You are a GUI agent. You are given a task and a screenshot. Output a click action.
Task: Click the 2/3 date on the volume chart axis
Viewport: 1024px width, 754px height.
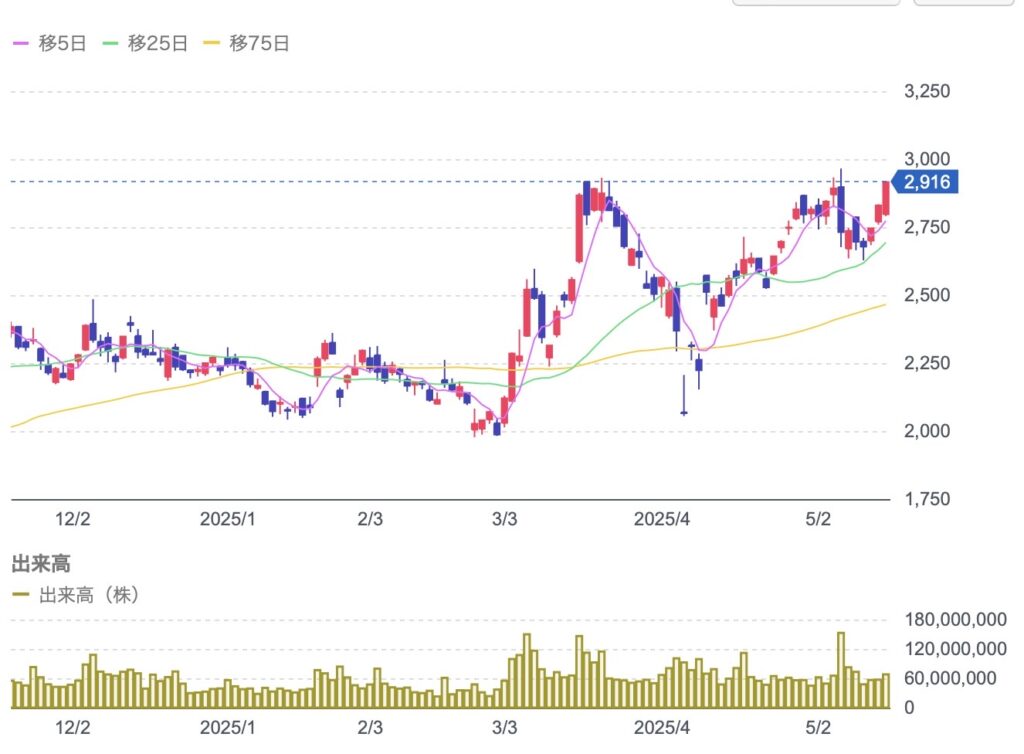pos(370,727)
